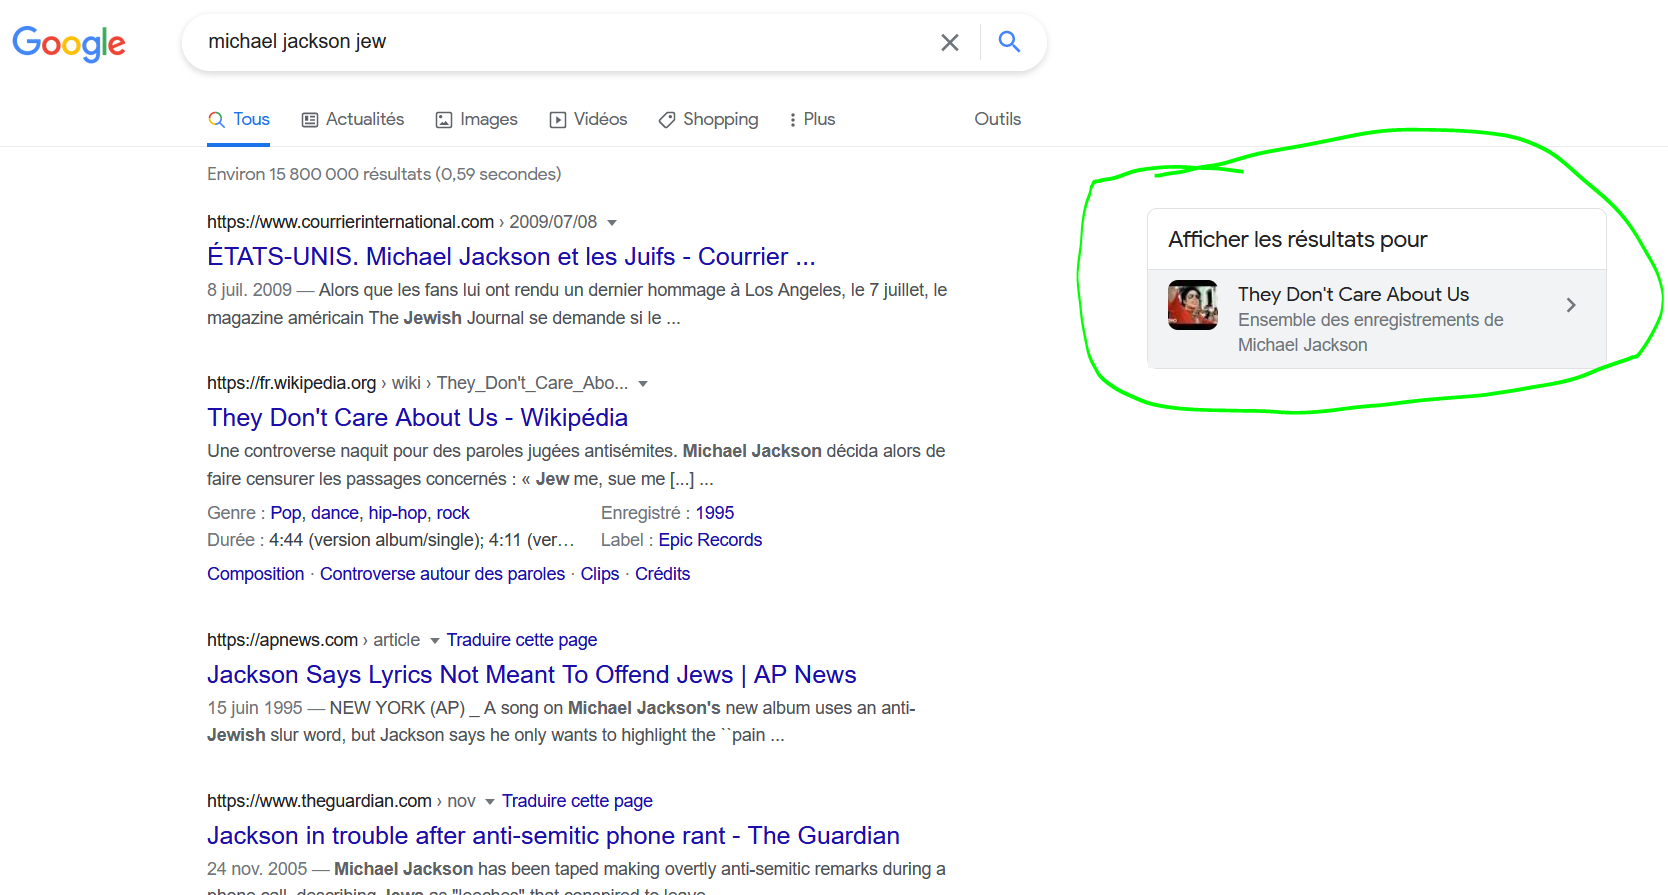Open the Composition sitelink
The height and width of the screenshot is (895, 1668).
256,574
